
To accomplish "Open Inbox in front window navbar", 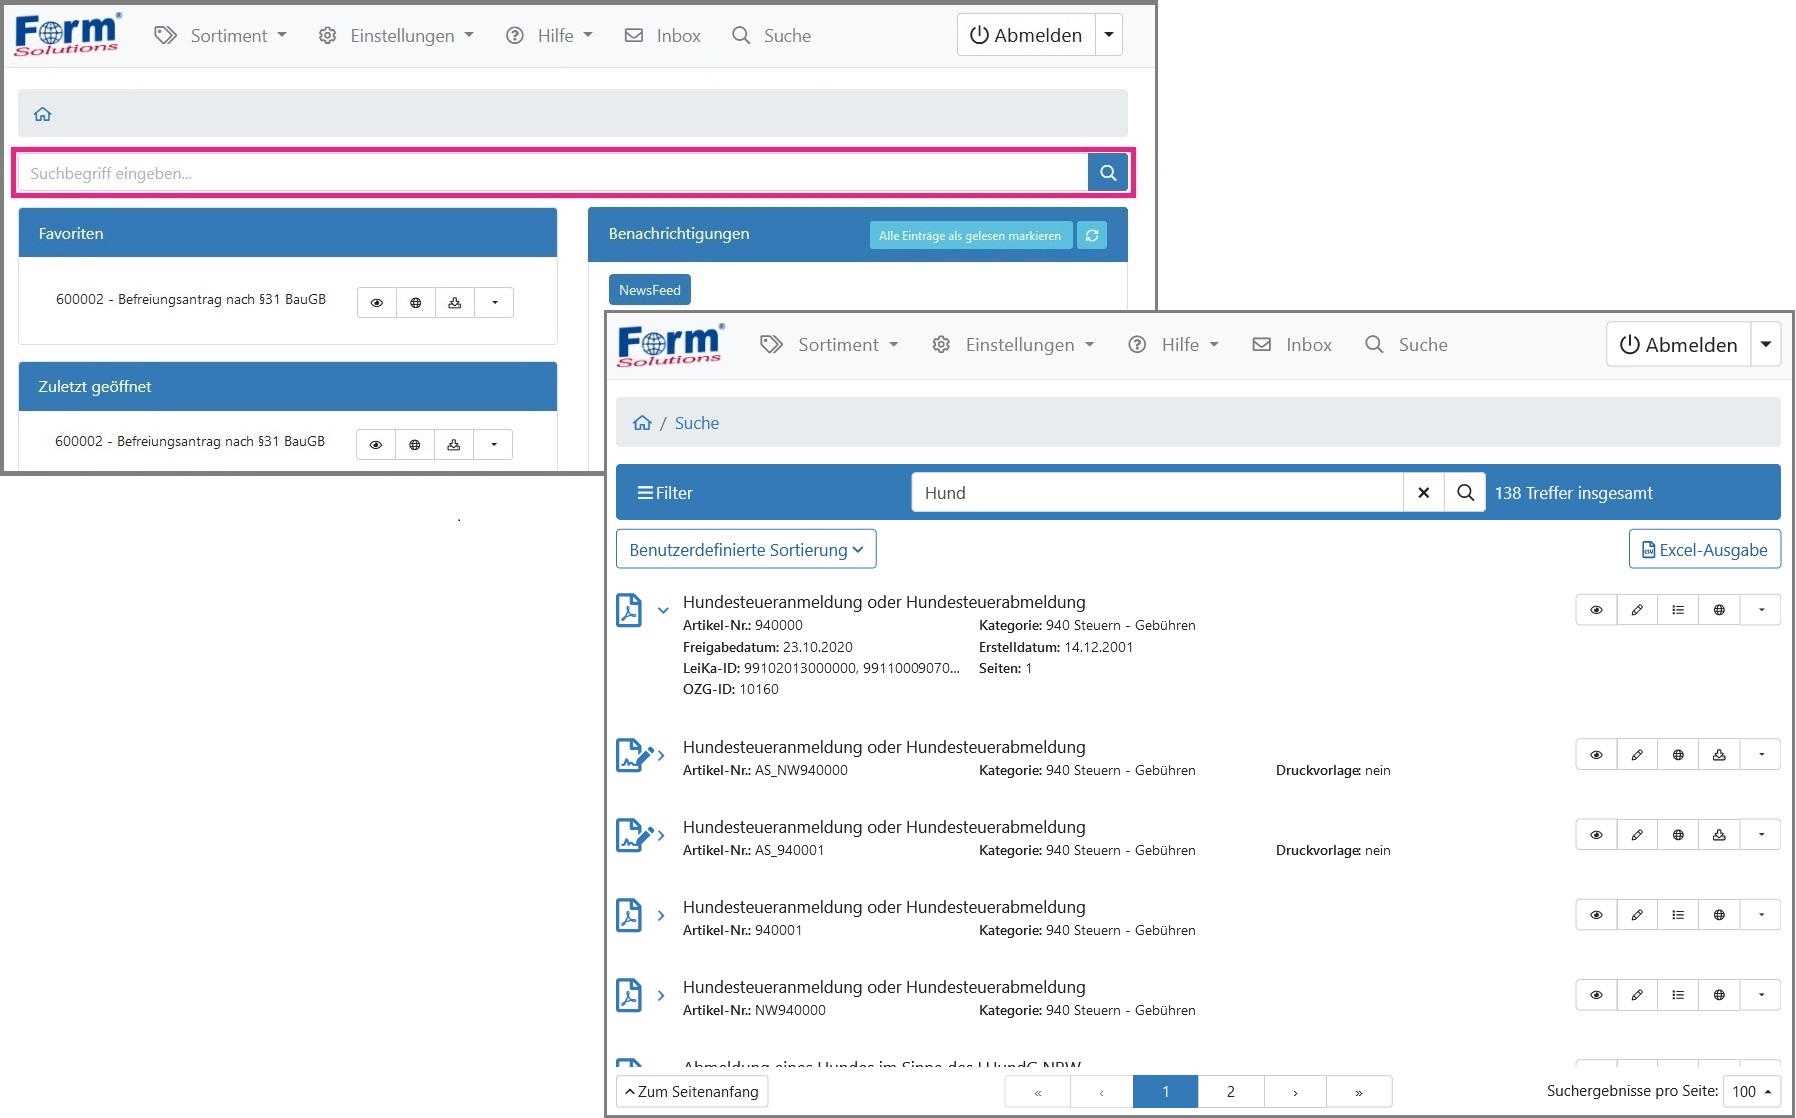I will (x=1292, y=345).
